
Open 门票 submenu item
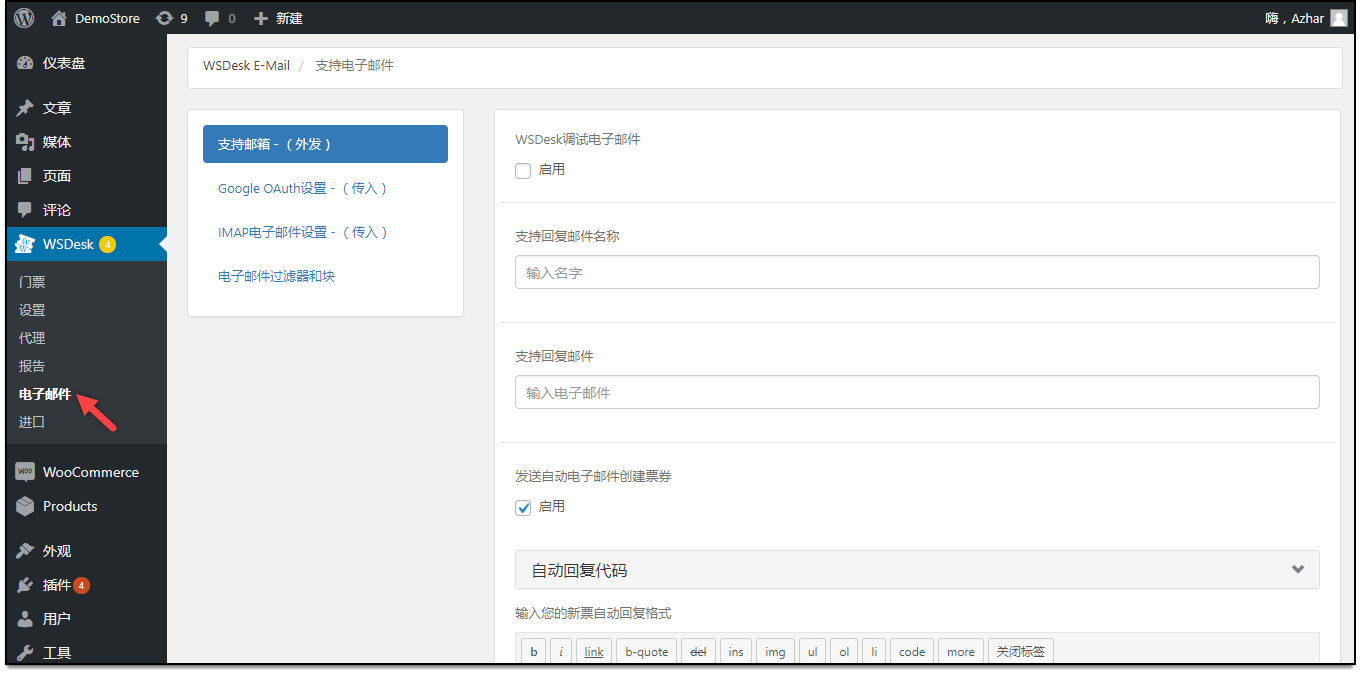pos(32,282)
